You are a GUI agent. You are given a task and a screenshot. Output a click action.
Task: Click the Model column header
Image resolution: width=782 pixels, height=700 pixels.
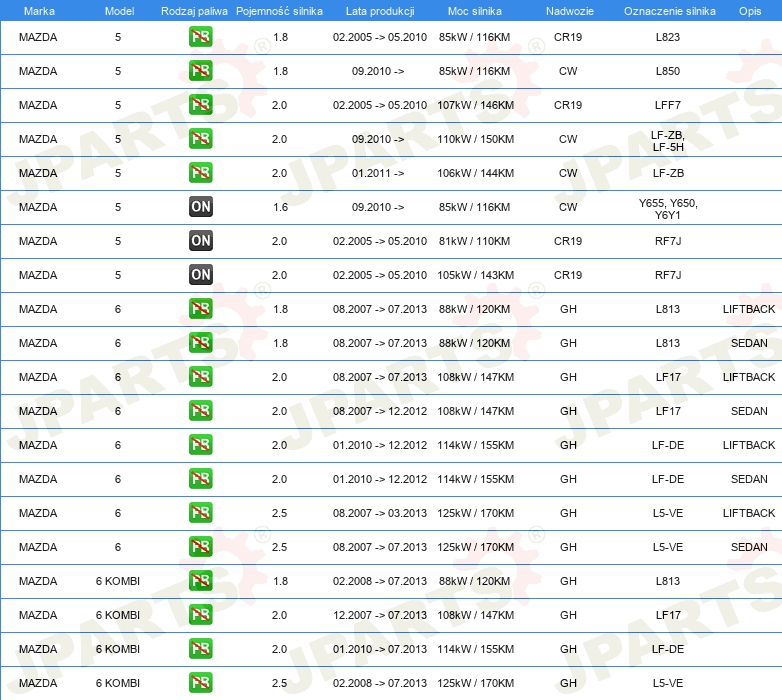pyautogui.click(x=119, y=11)
